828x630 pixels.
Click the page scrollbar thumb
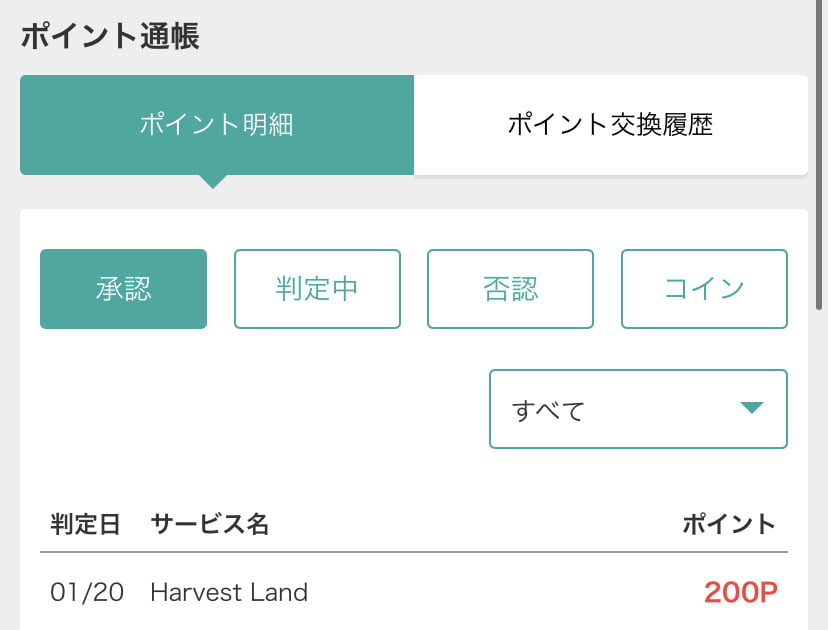pyautogui.click(x=818, y=155)
